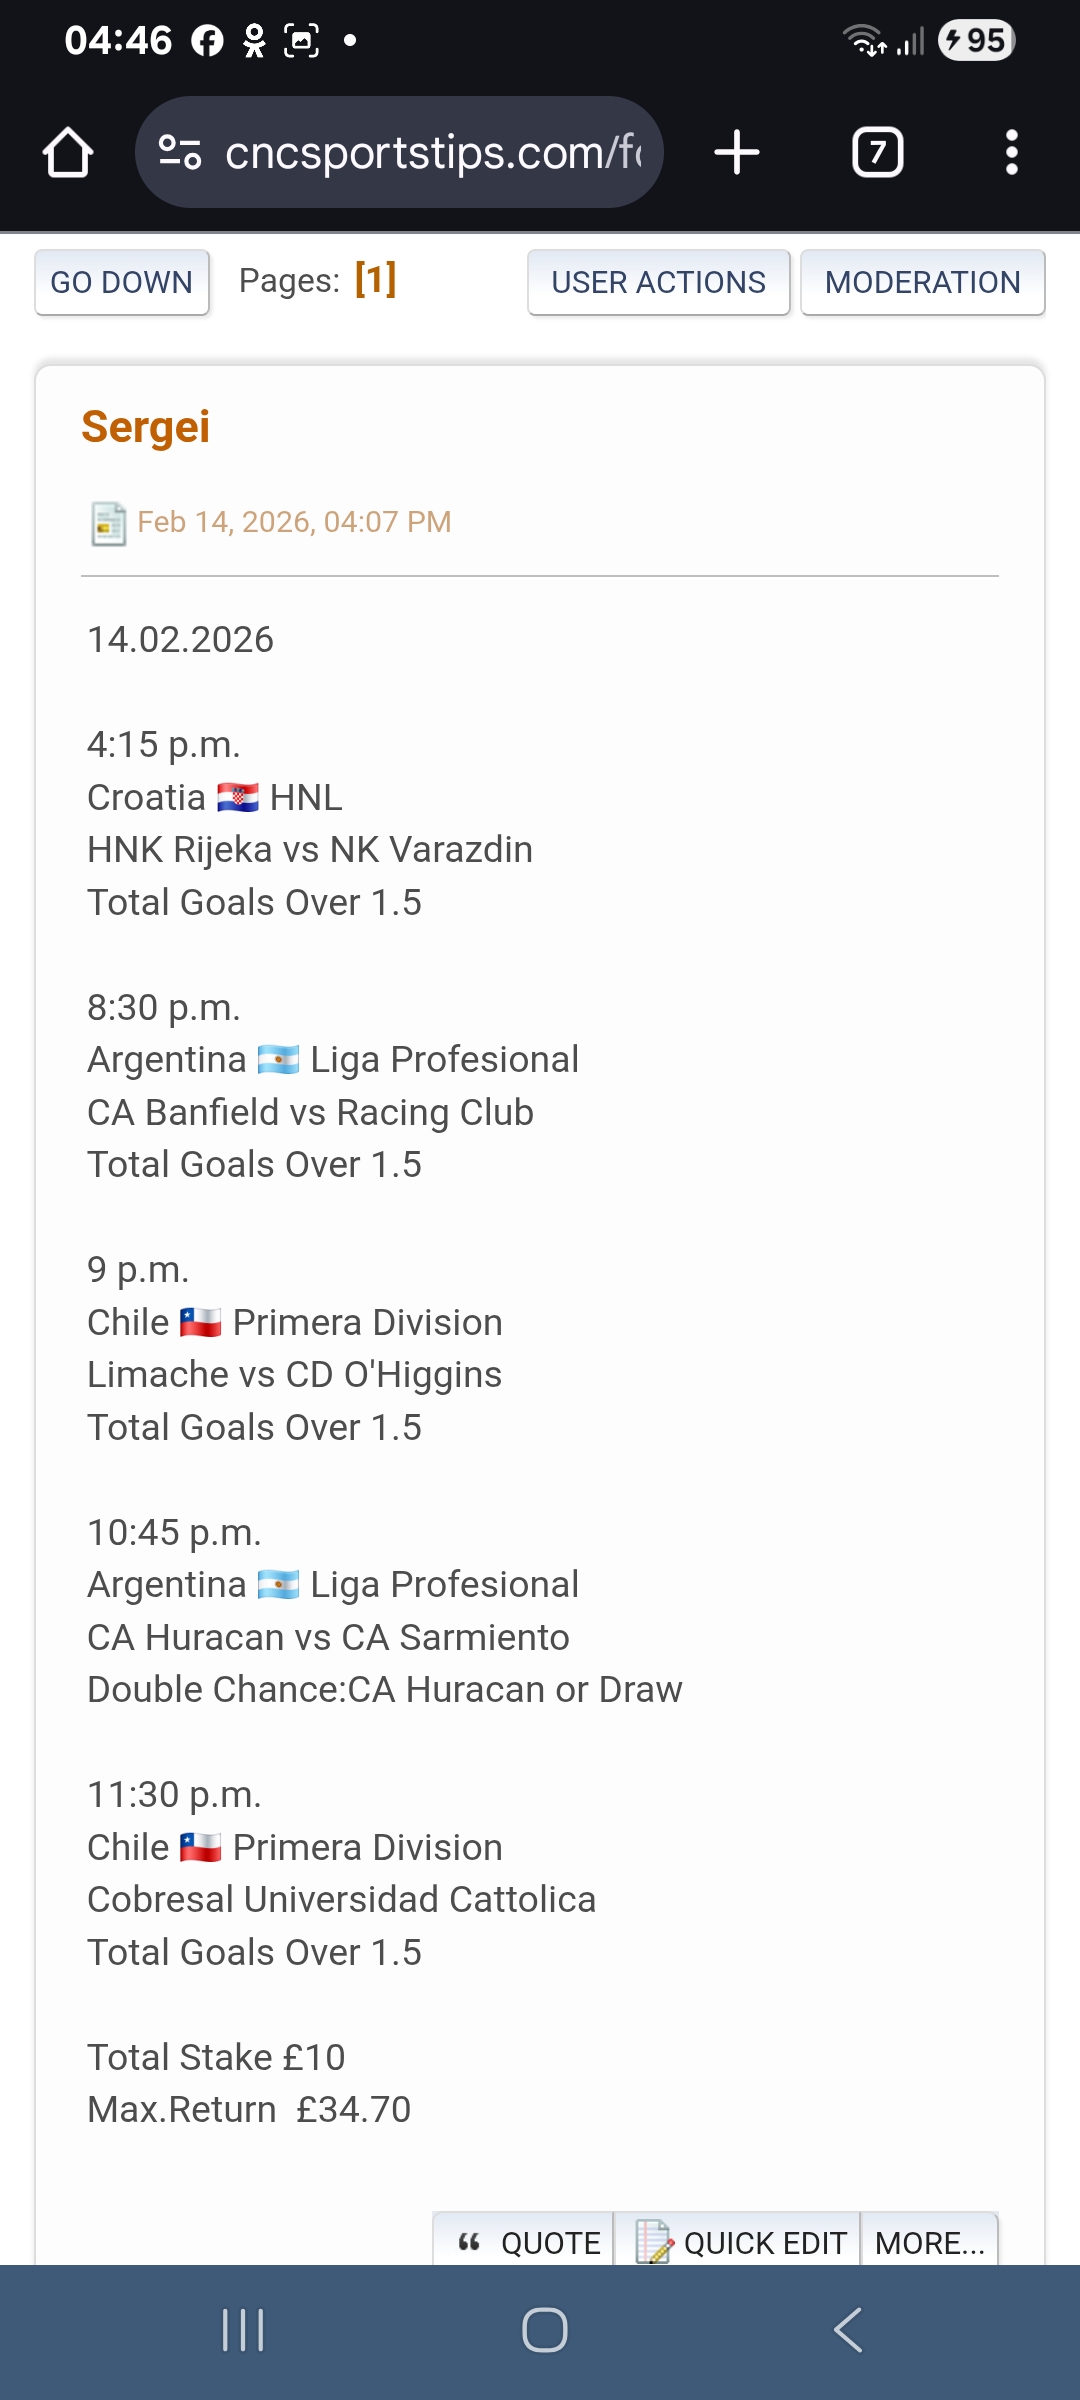
Task: Tap the Facebook notification icon in status bar
Action: 207,41
